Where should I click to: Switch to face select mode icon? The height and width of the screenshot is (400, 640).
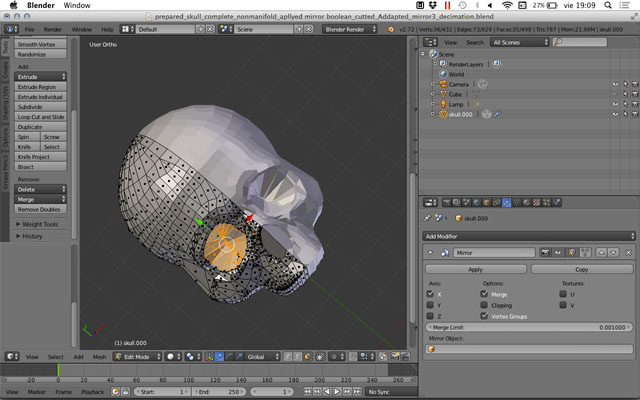(307, 357)
